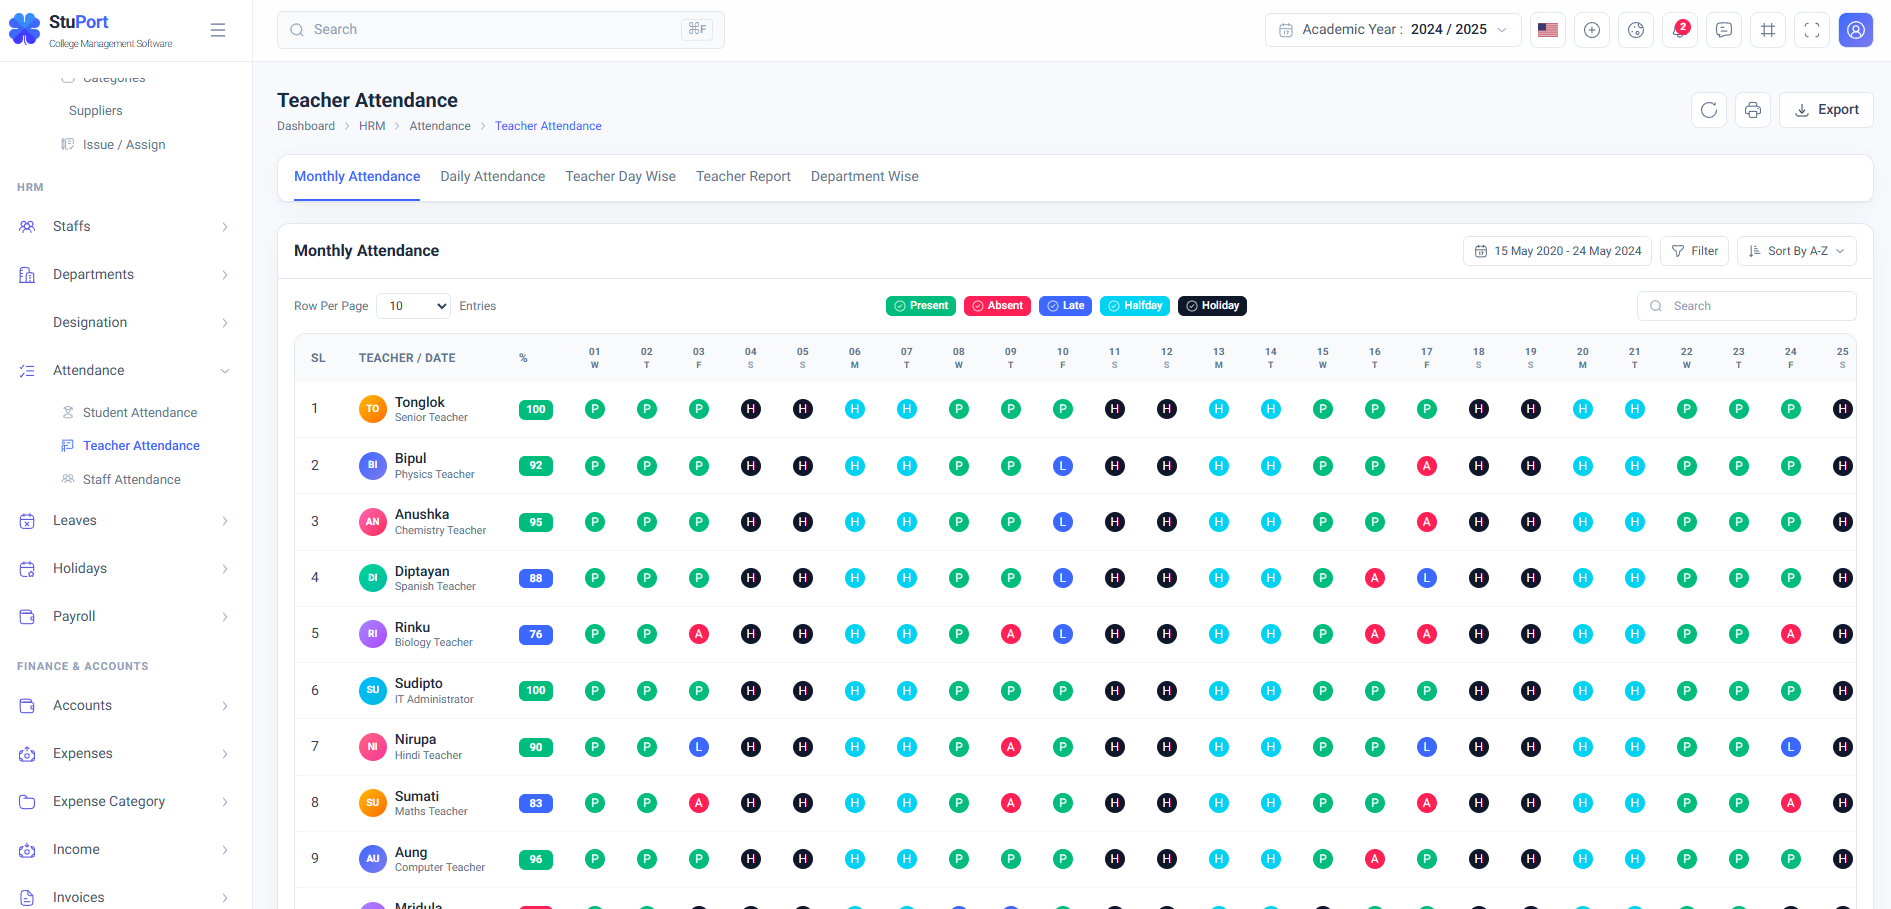The height and width of the screenshot is (909, 1891).
Task: Refresh the teacher attendance page
Action: [x=1709, y=110]
